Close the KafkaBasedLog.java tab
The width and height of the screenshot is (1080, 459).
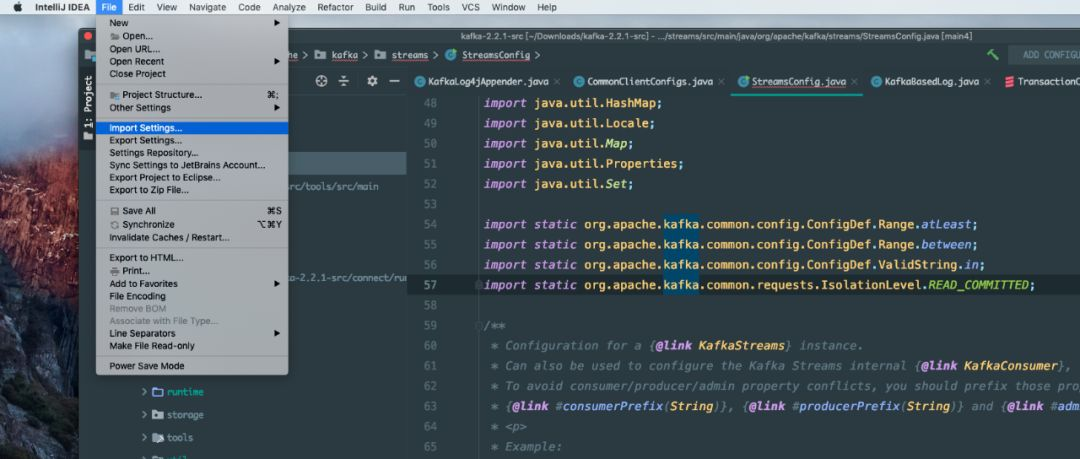pyautogui.click(x=987, y=82)
